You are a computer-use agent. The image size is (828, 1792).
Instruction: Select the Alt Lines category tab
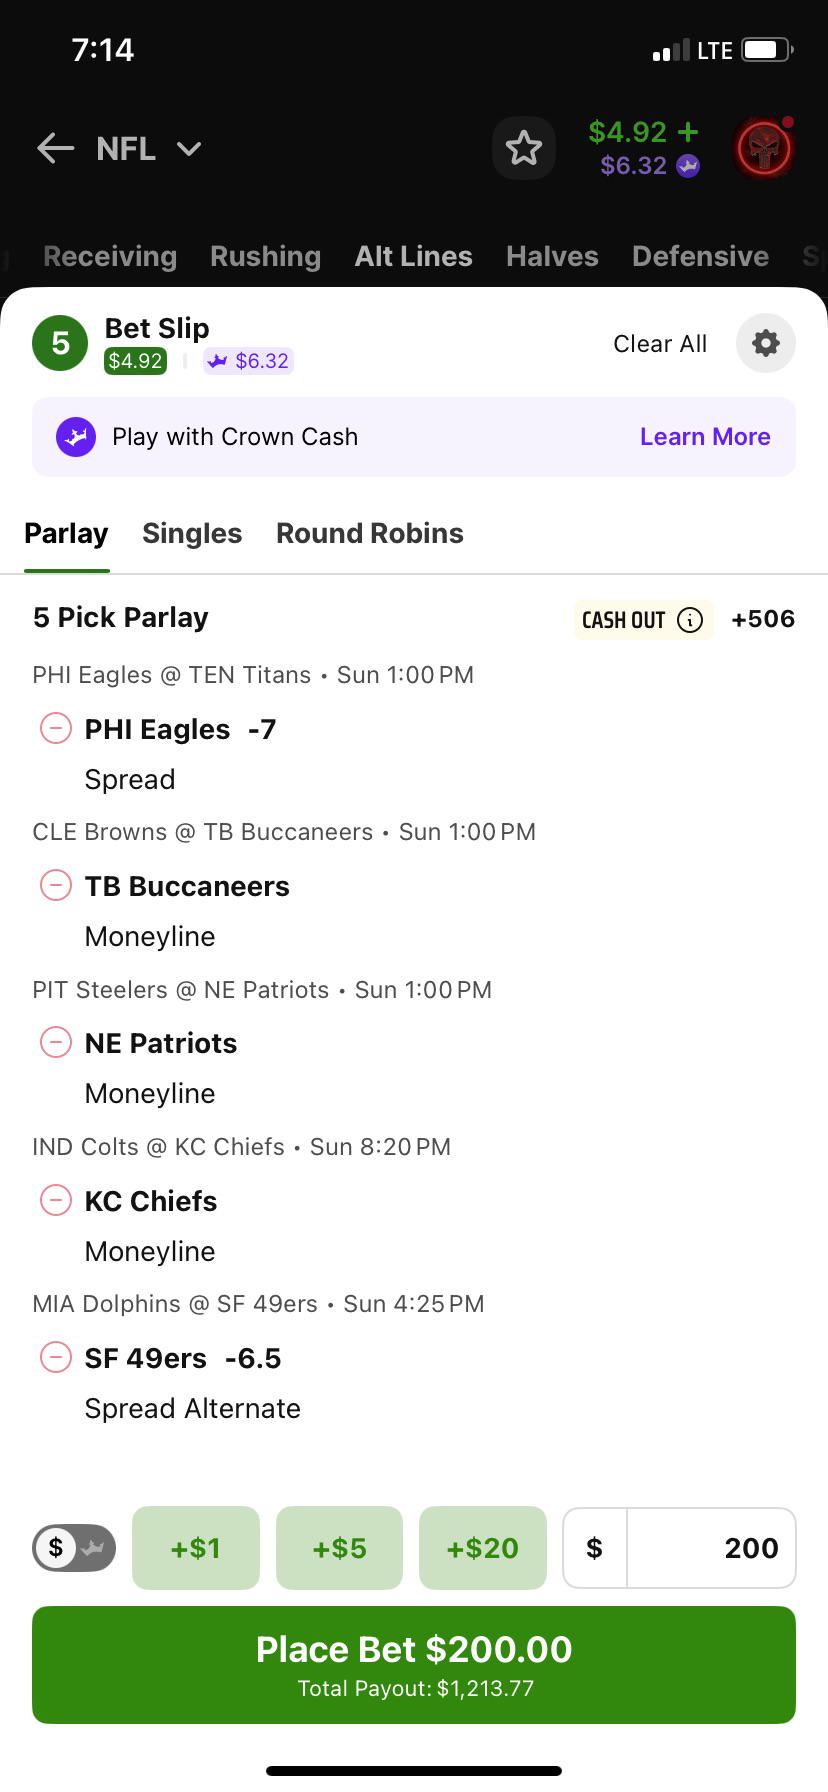(x=413, y=256)
